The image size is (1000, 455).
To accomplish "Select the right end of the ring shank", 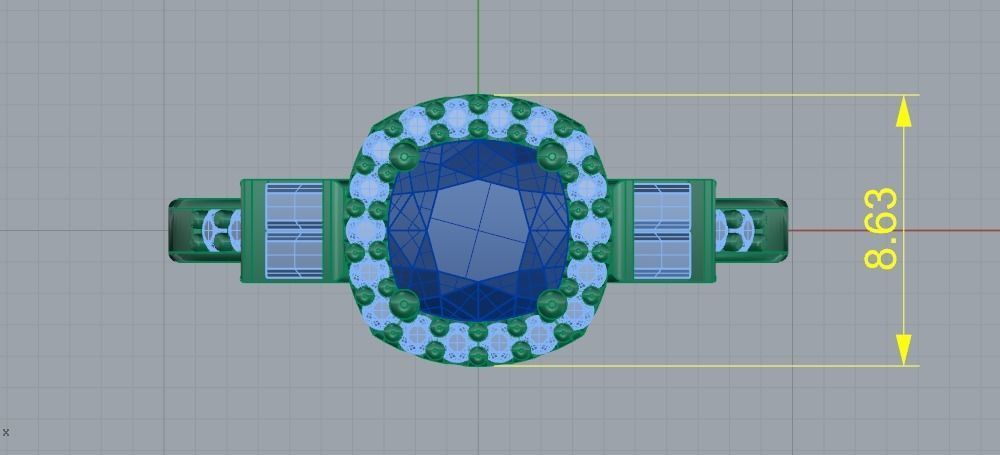I will click(751, 230).
